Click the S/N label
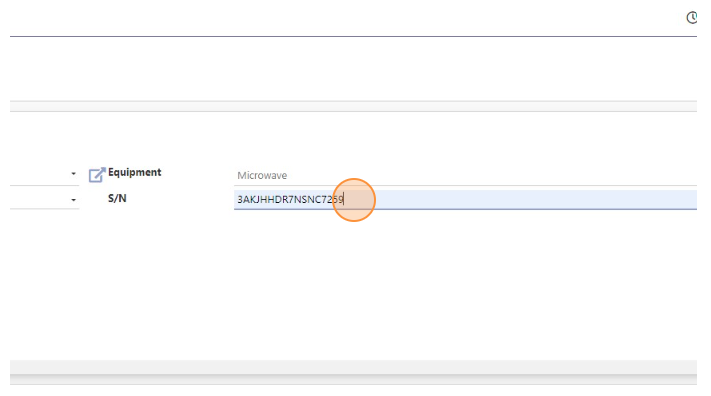711x396 pixels. coord(117,198)
